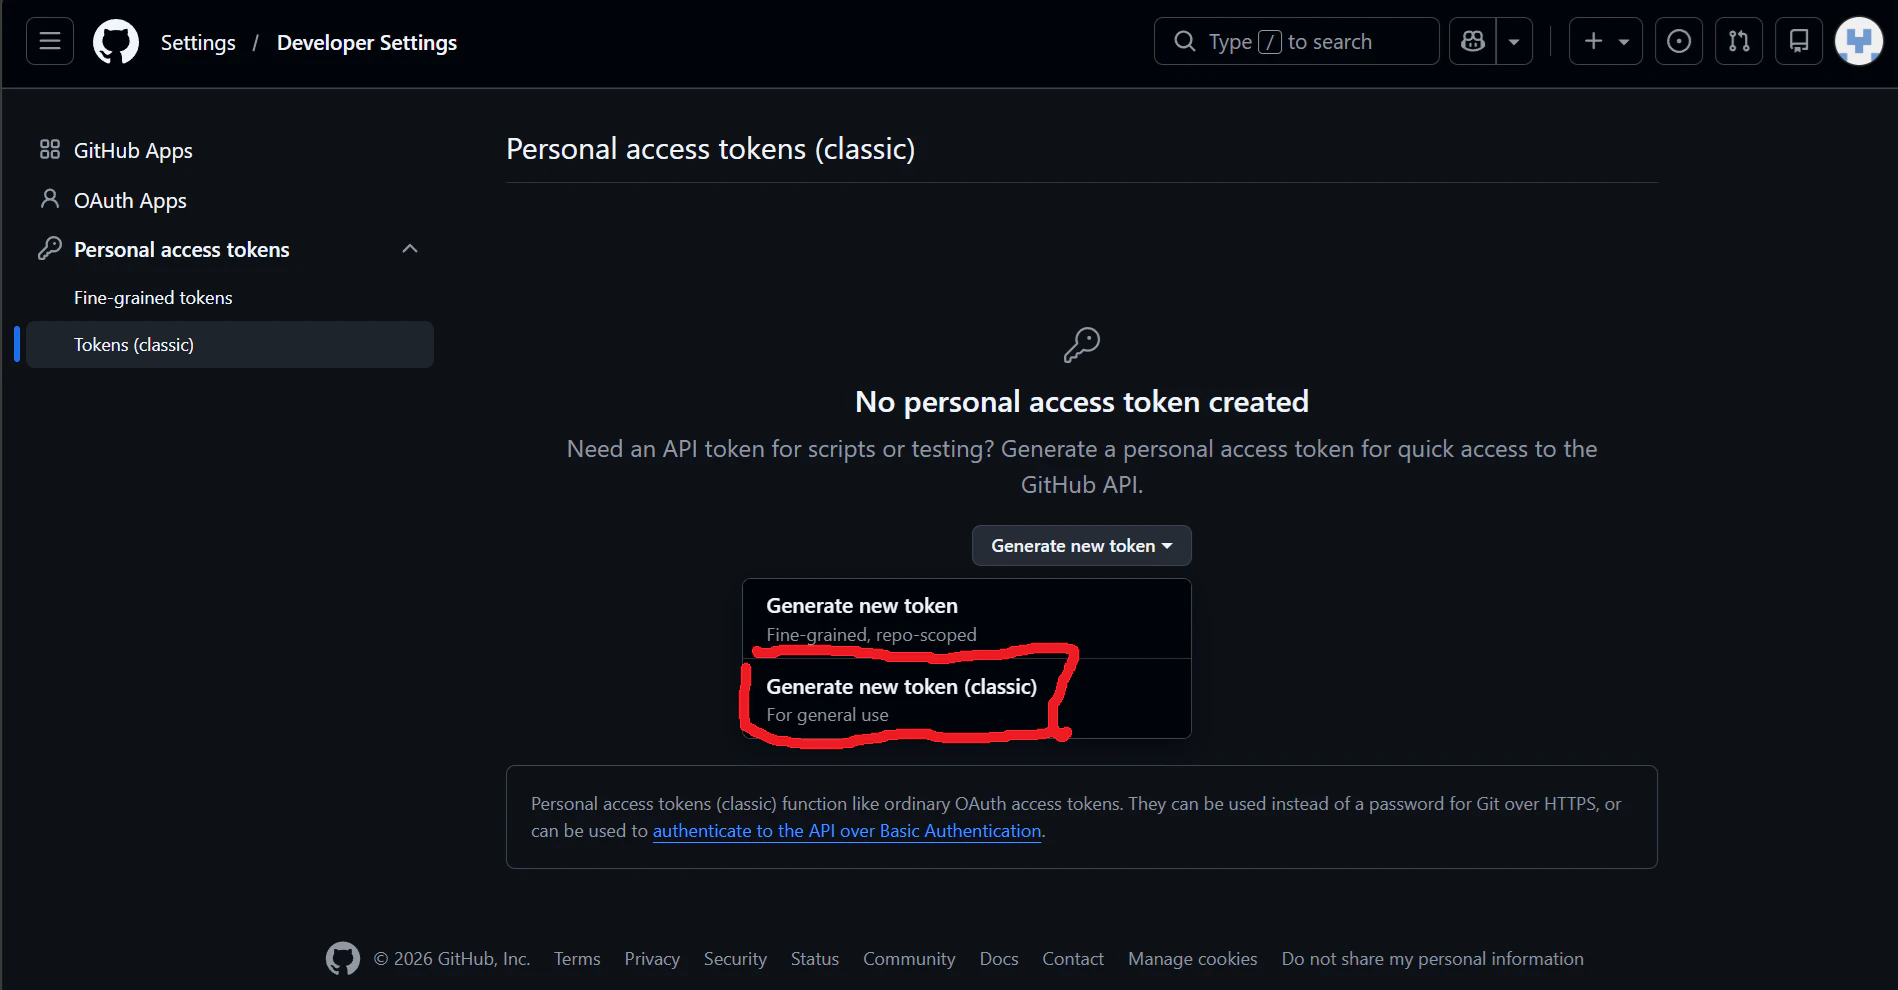Screen dimensions: 1898x990
Task: Open the Security footer link
Action: [x=735, y=958]
